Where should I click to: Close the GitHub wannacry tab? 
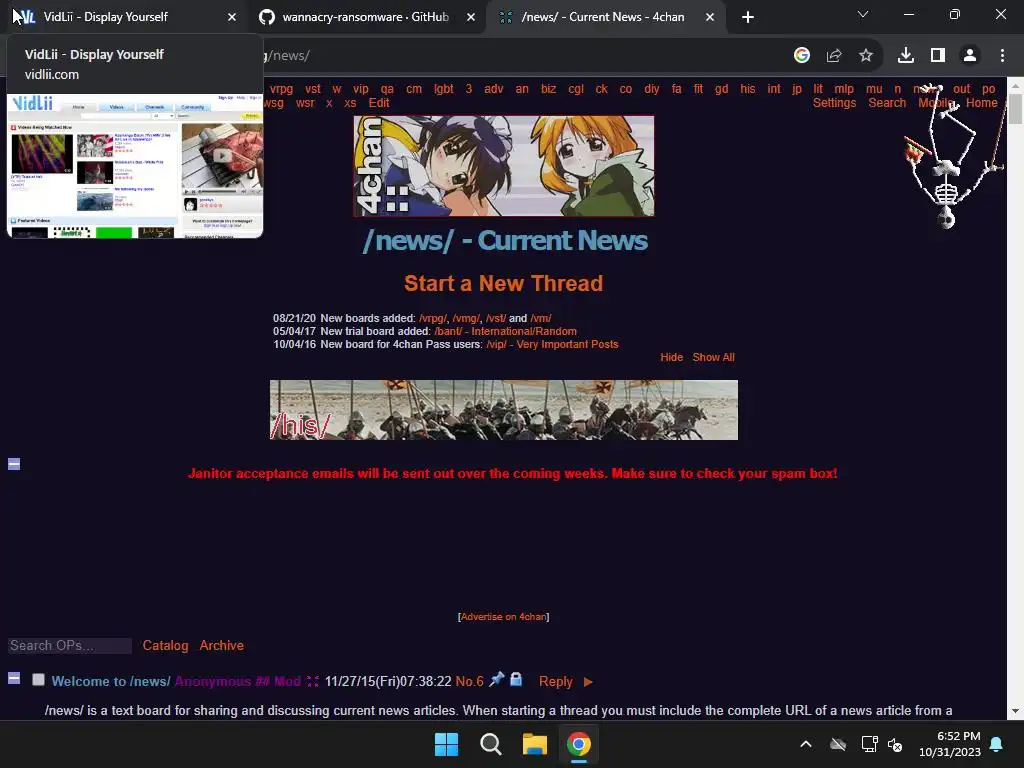pyautogui.click(x=470, y=17)
